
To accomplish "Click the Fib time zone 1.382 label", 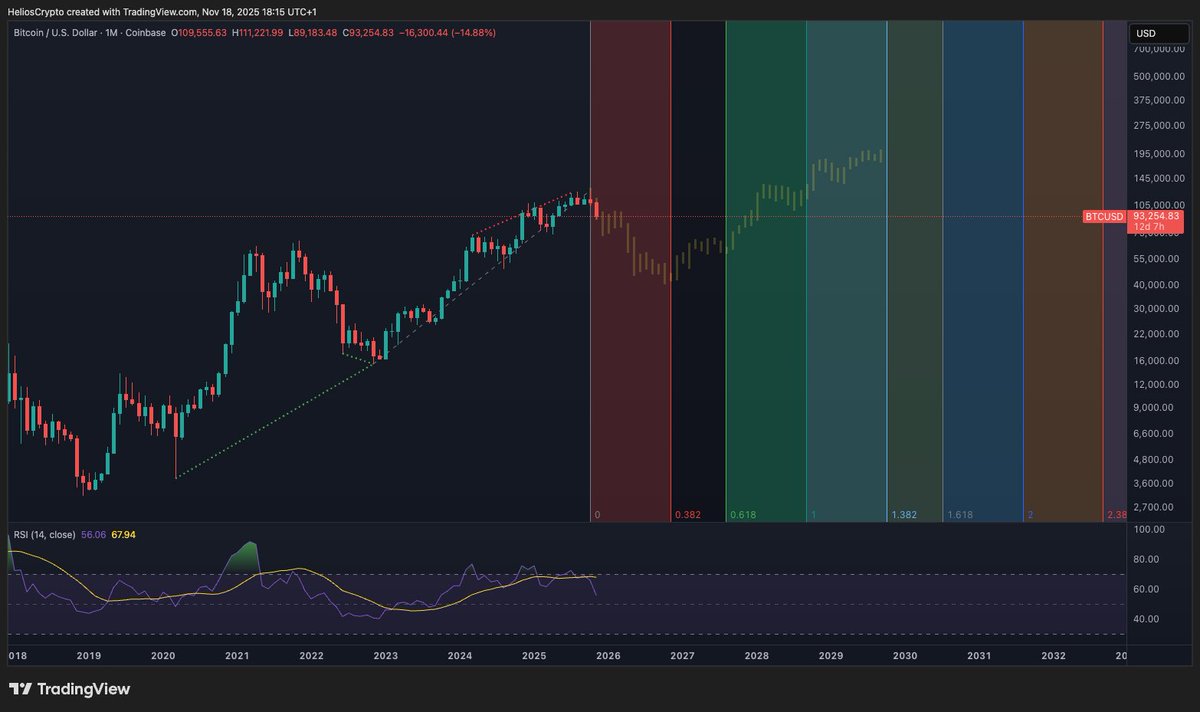I will click(x=904, y=514).
